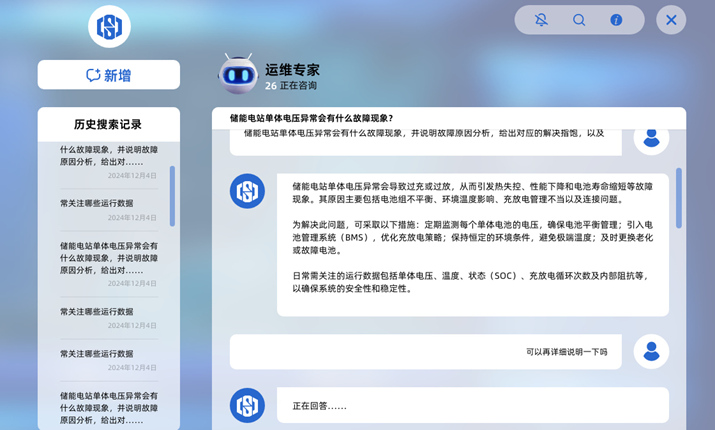Open search with the magnifier icon
The height and width of the screenshot is (430, 715).
click(x=579, y=20)
